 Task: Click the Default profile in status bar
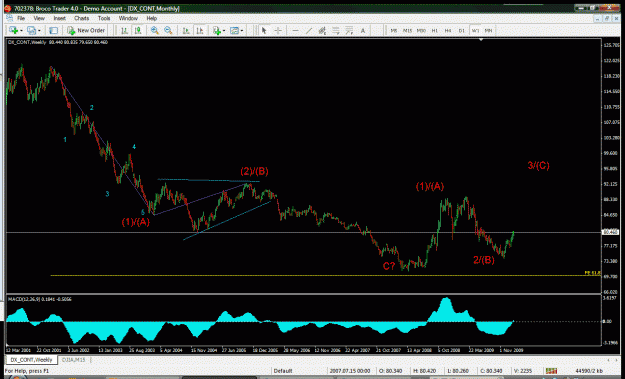click(x=283, y=371)
